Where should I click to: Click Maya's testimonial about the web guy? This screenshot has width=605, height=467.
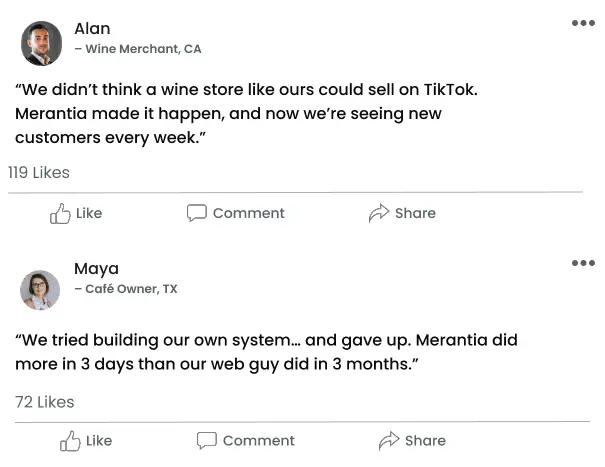click(x=266, y=352)
